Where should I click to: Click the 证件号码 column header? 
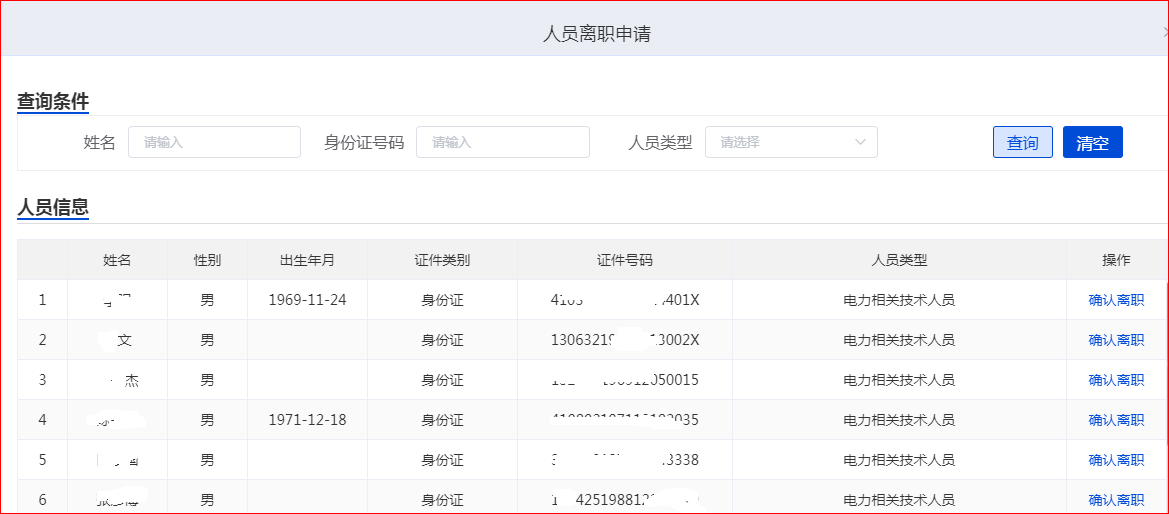point(624,260)
